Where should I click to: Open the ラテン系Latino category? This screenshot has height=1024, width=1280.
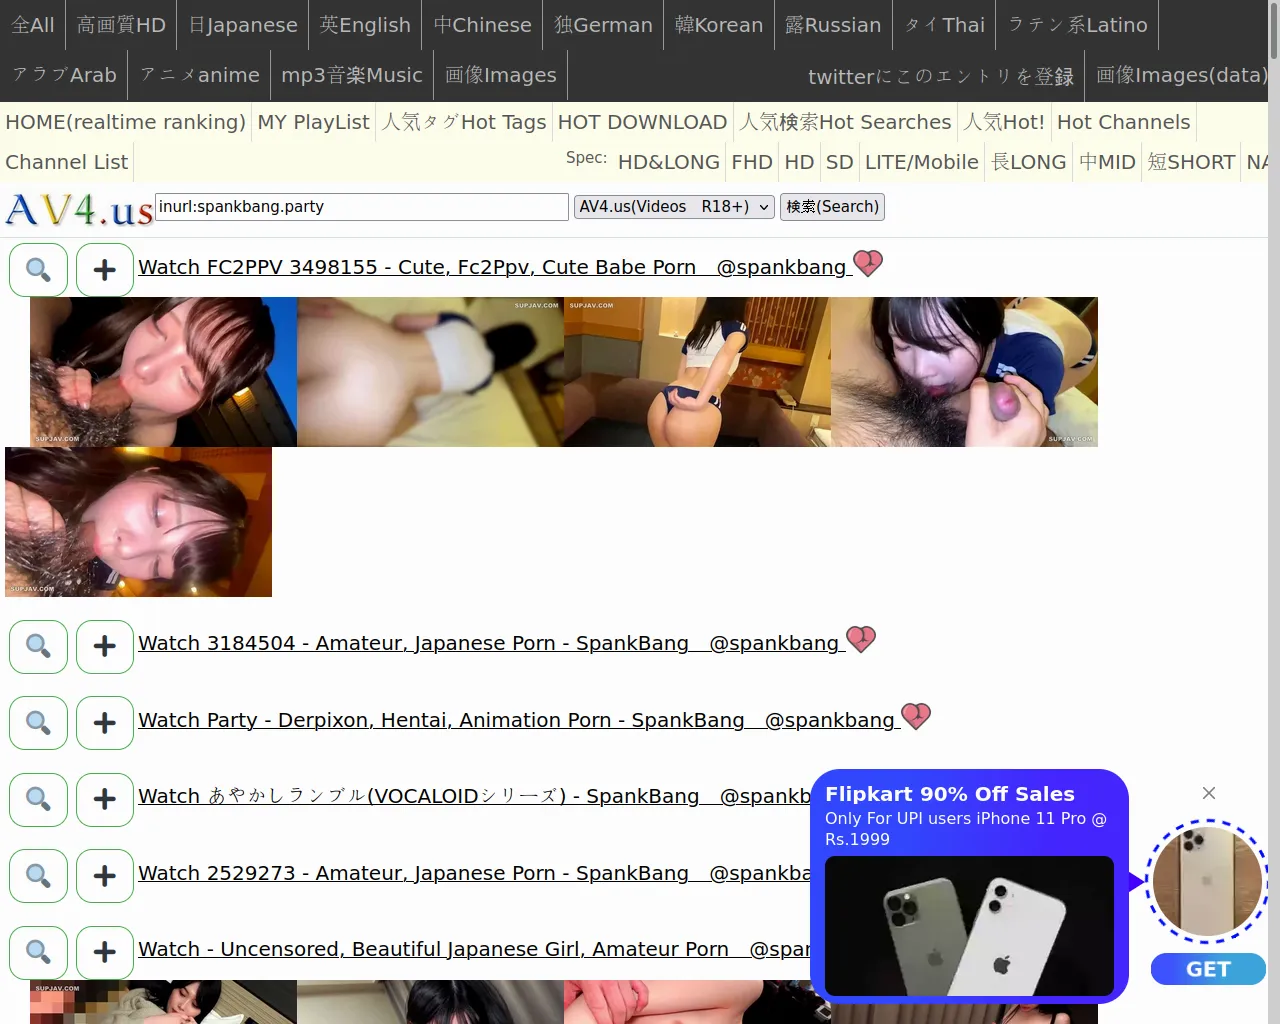1078,25
